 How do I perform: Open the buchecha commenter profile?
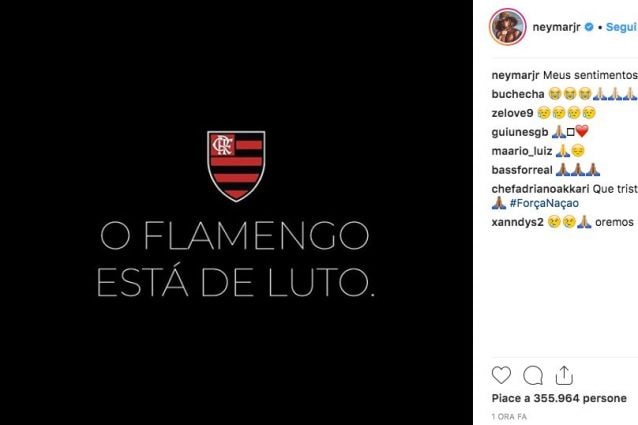coord(518,94)
